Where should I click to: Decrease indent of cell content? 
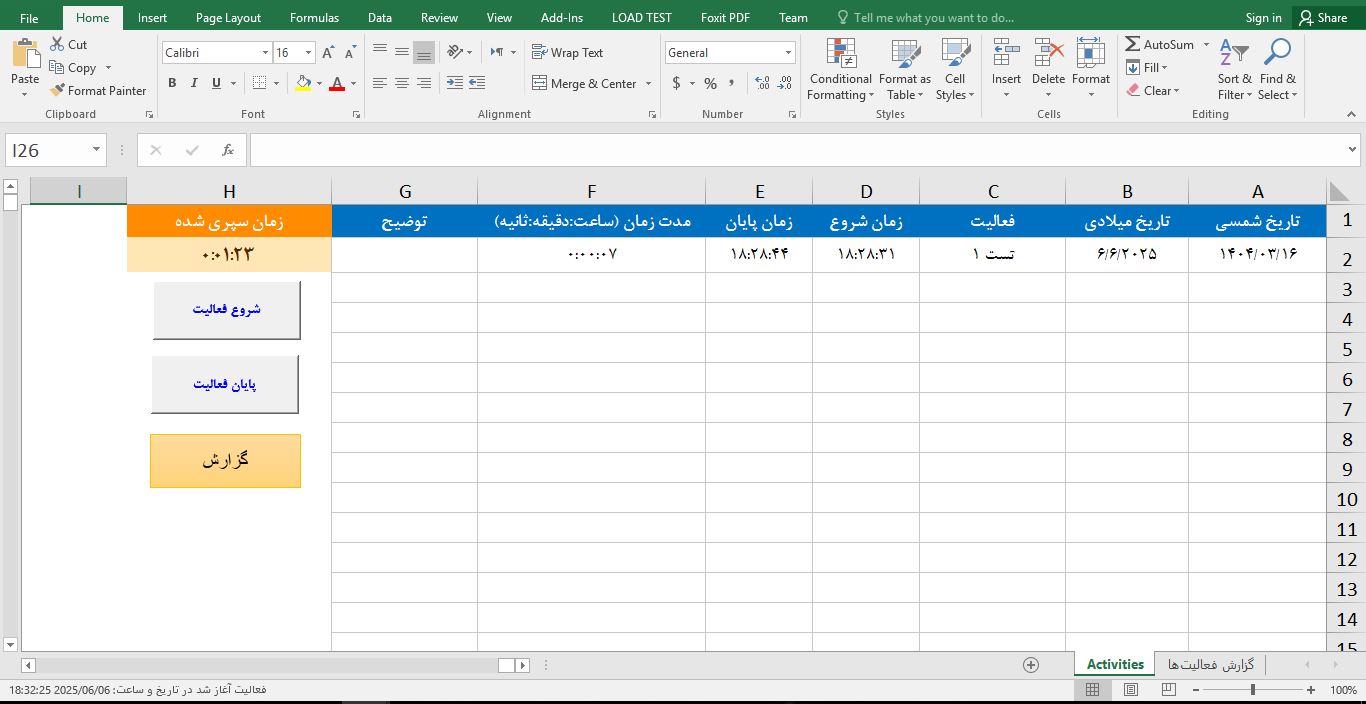pyautogui.click(x=455, y=83)
